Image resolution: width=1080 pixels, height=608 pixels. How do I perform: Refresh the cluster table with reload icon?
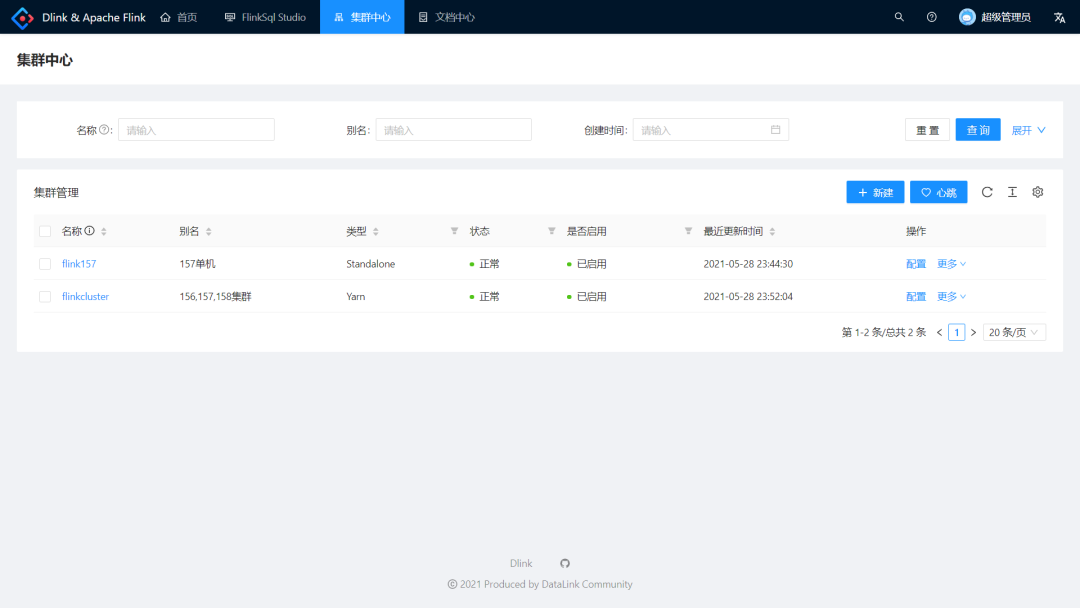(987, 191)
